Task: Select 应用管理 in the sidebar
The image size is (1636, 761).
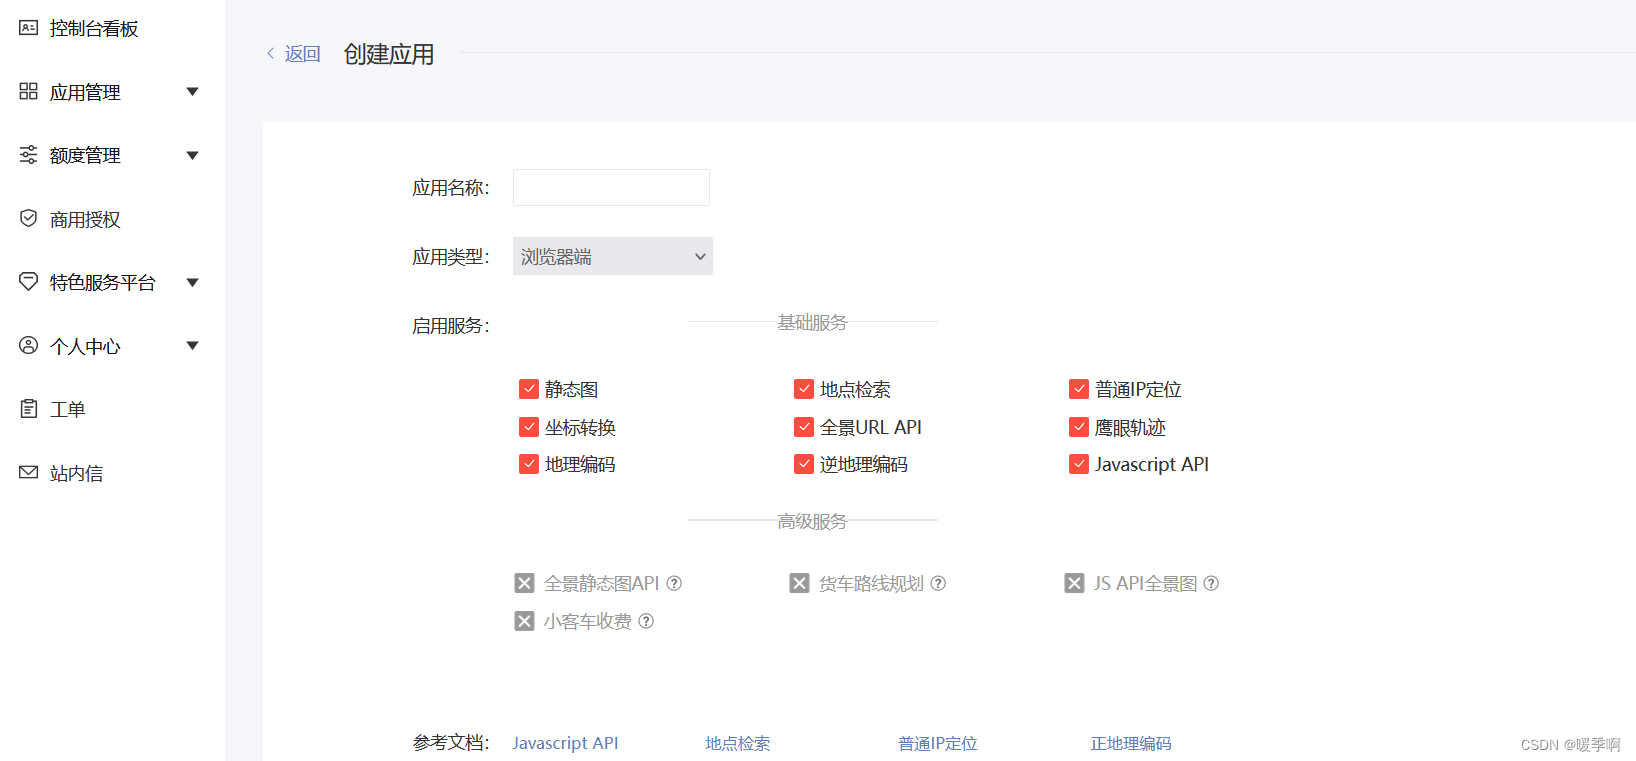Action: [85, 92]
